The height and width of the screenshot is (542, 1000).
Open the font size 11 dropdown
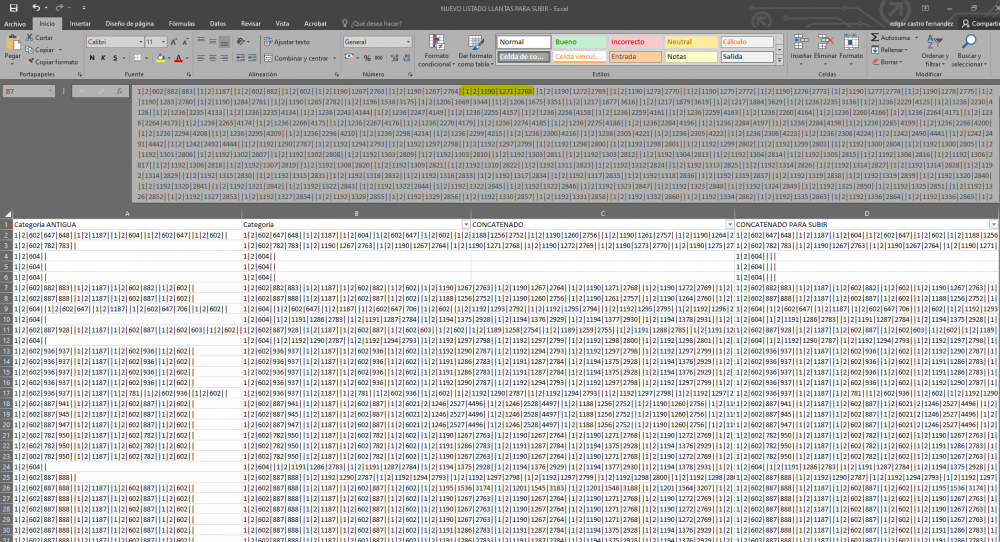click(163, 42)
